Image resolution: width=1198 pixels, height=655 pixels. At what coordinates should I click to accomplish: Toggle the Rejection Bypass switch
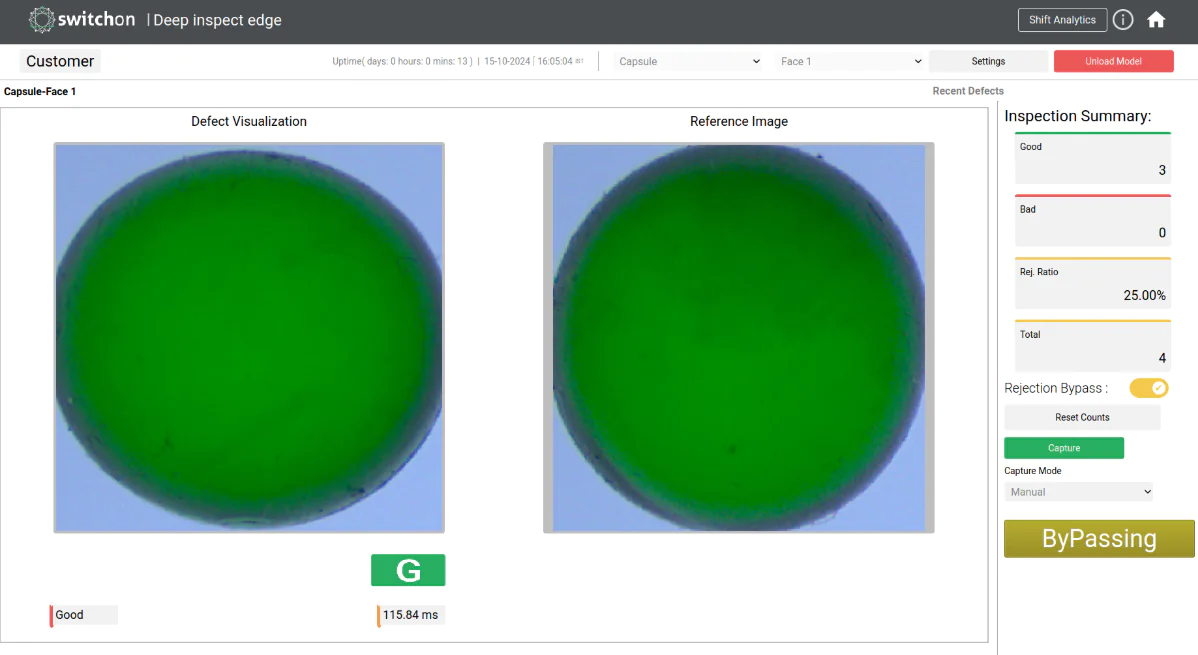[x=1148, y=388]
